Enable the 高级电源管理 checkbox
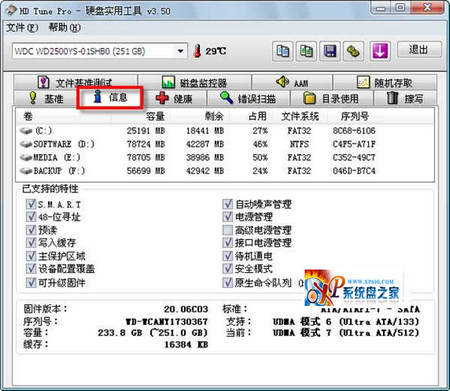The height and width of the screenshot is (391, 450). pos(228,230)
